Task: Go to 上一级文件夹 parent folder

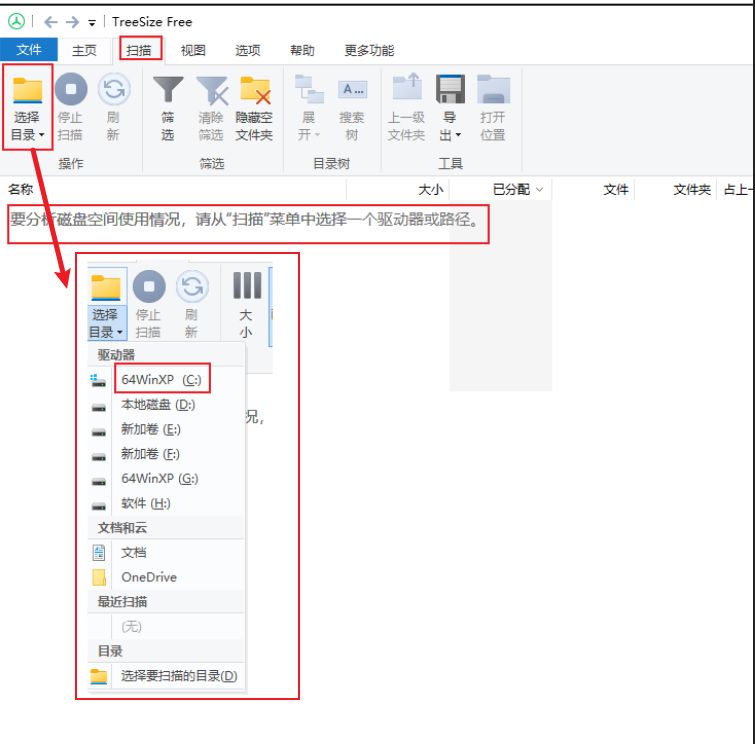Action: pyautogui.click(x=407, y=108)
